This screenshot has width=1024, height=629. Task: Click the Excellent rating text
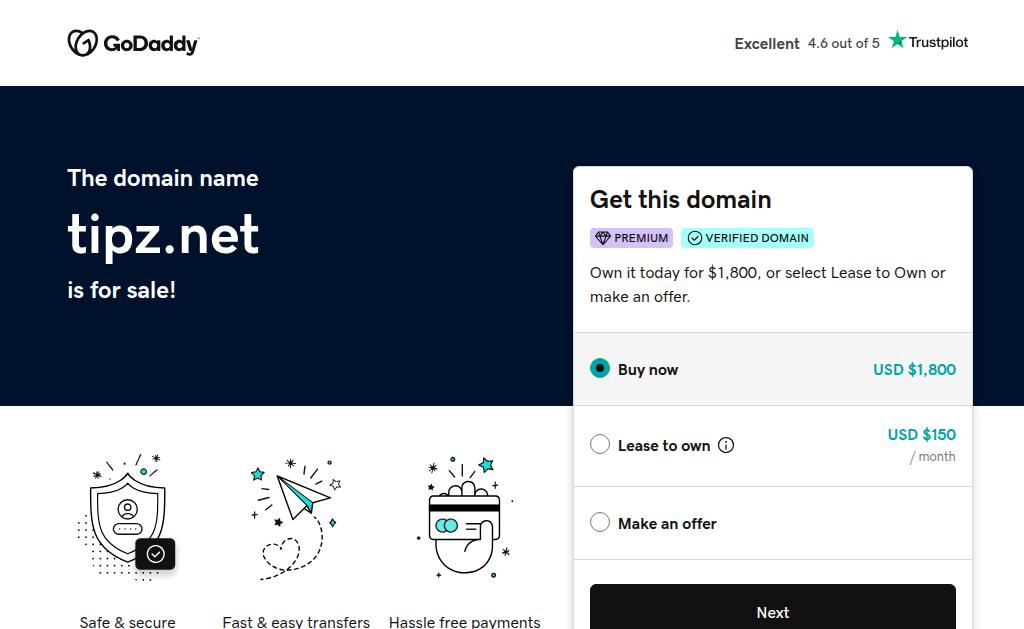(x=767, y=44)
